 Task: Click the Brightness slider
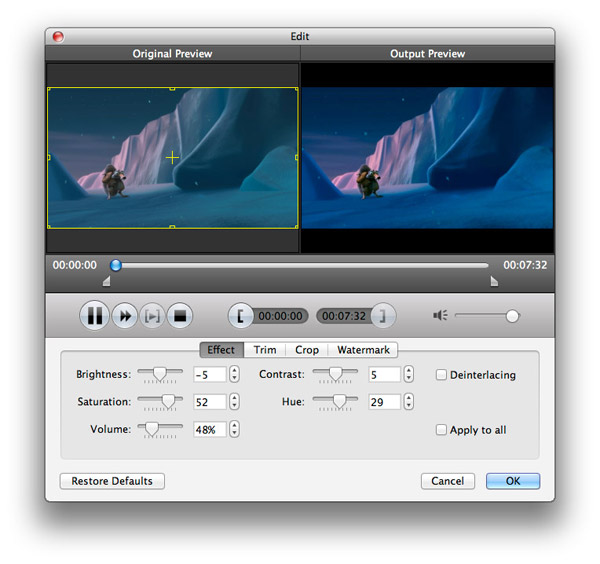pyautogui.click(x=160, y=374)
